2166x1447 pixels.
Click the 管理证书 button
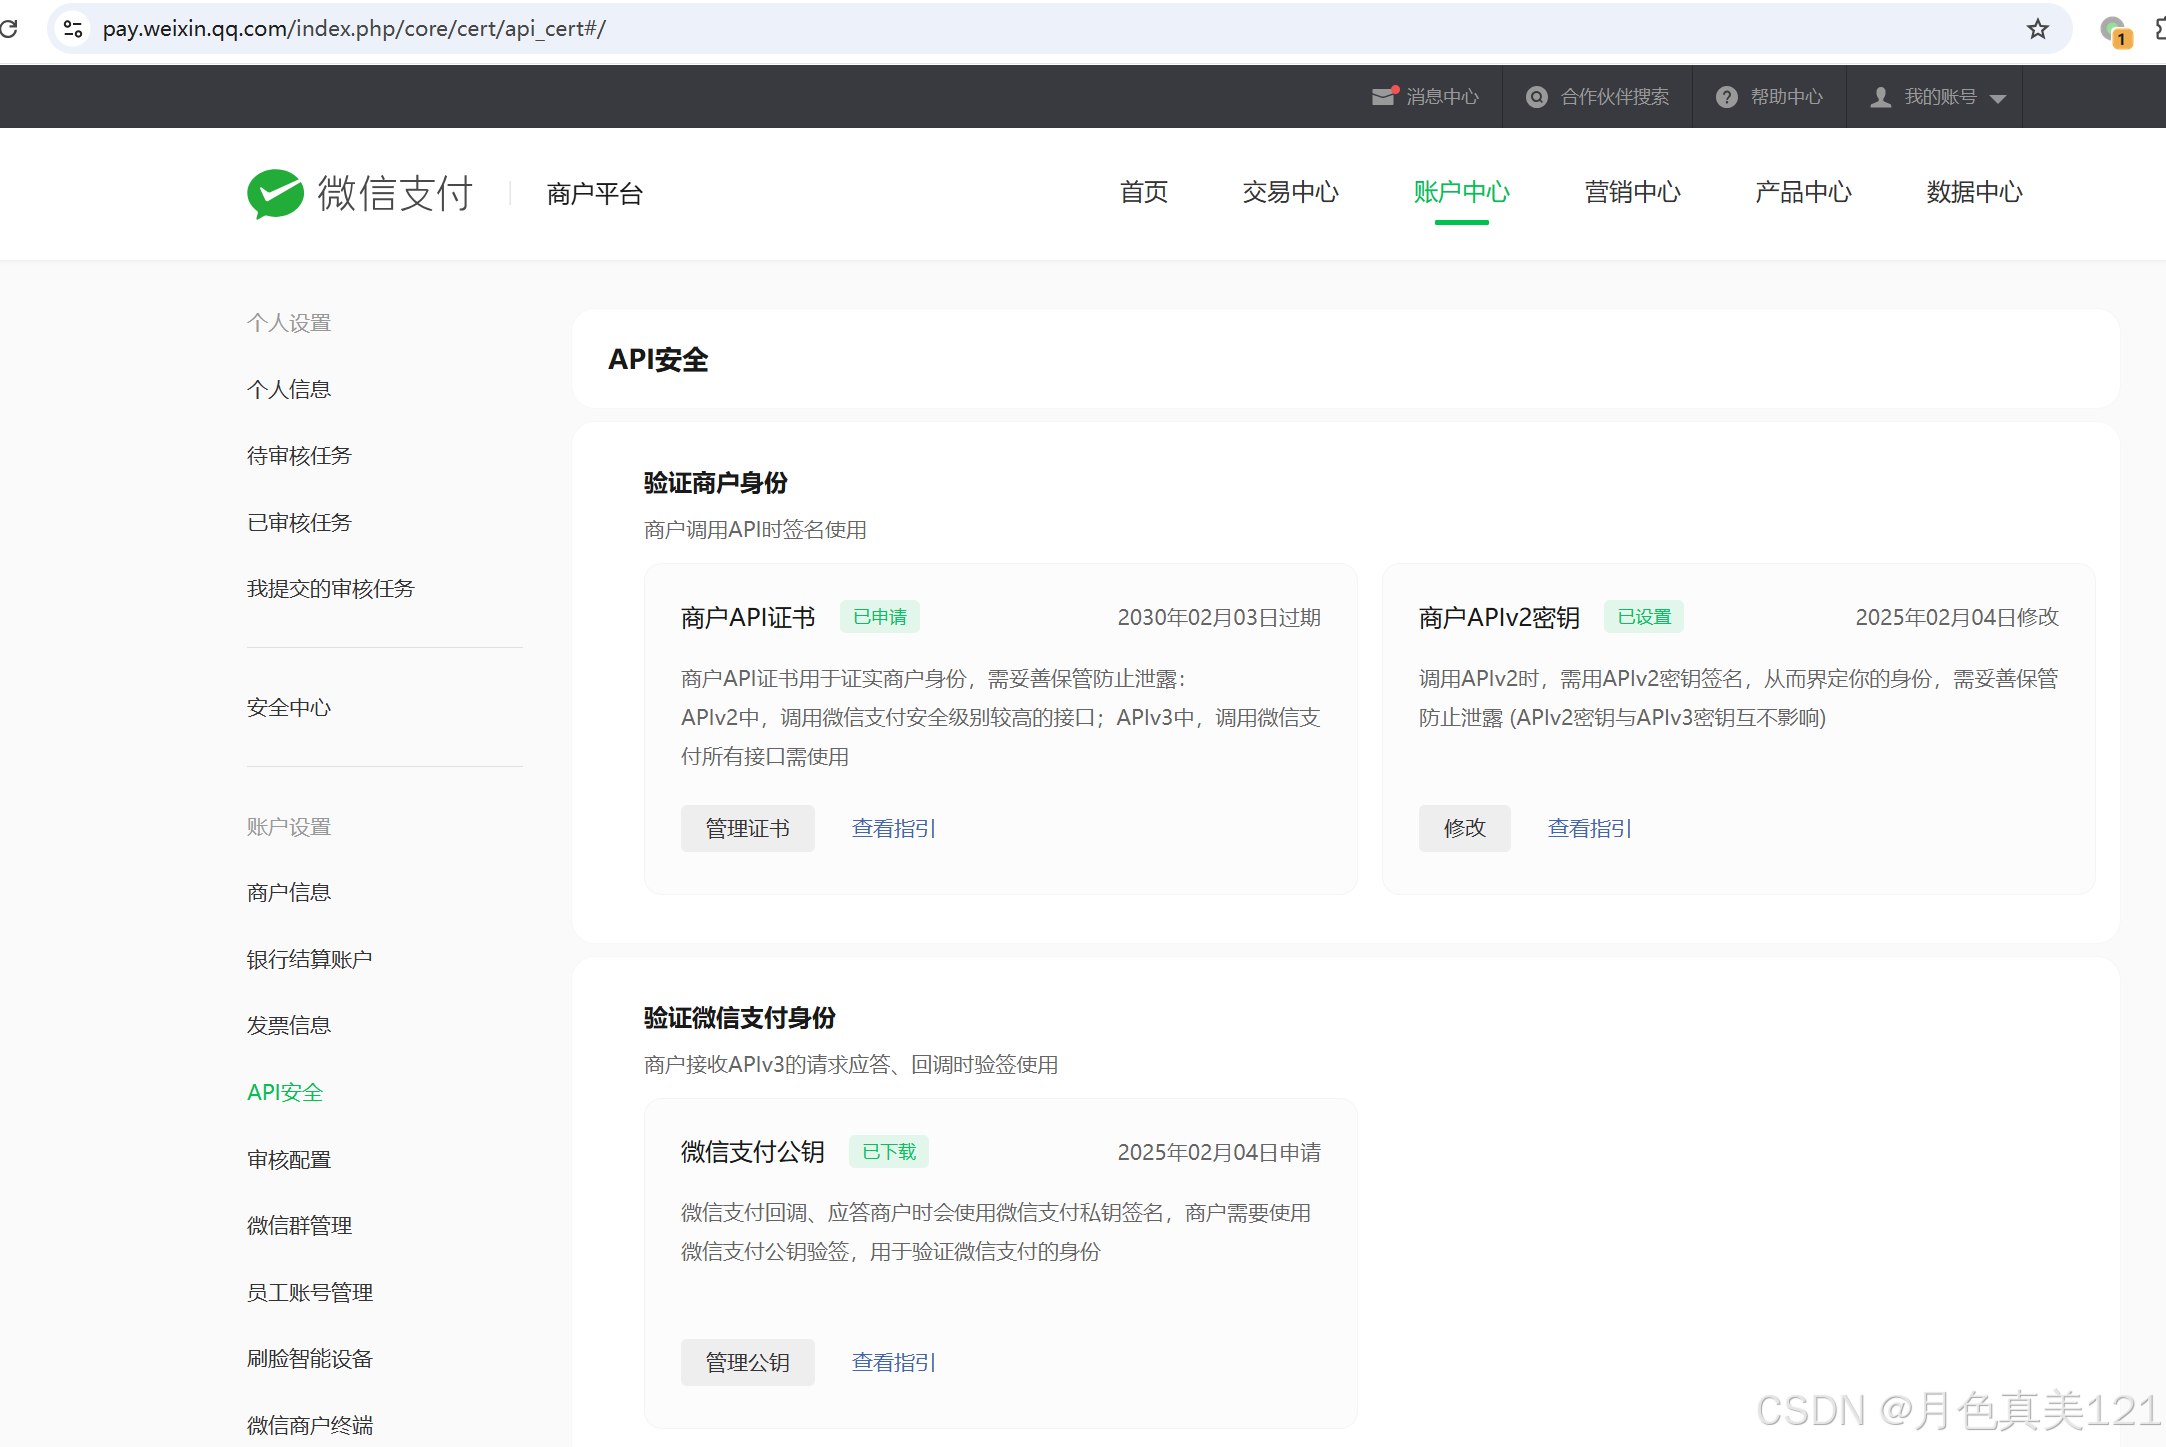pyautogui.click(x=747, y=828)
